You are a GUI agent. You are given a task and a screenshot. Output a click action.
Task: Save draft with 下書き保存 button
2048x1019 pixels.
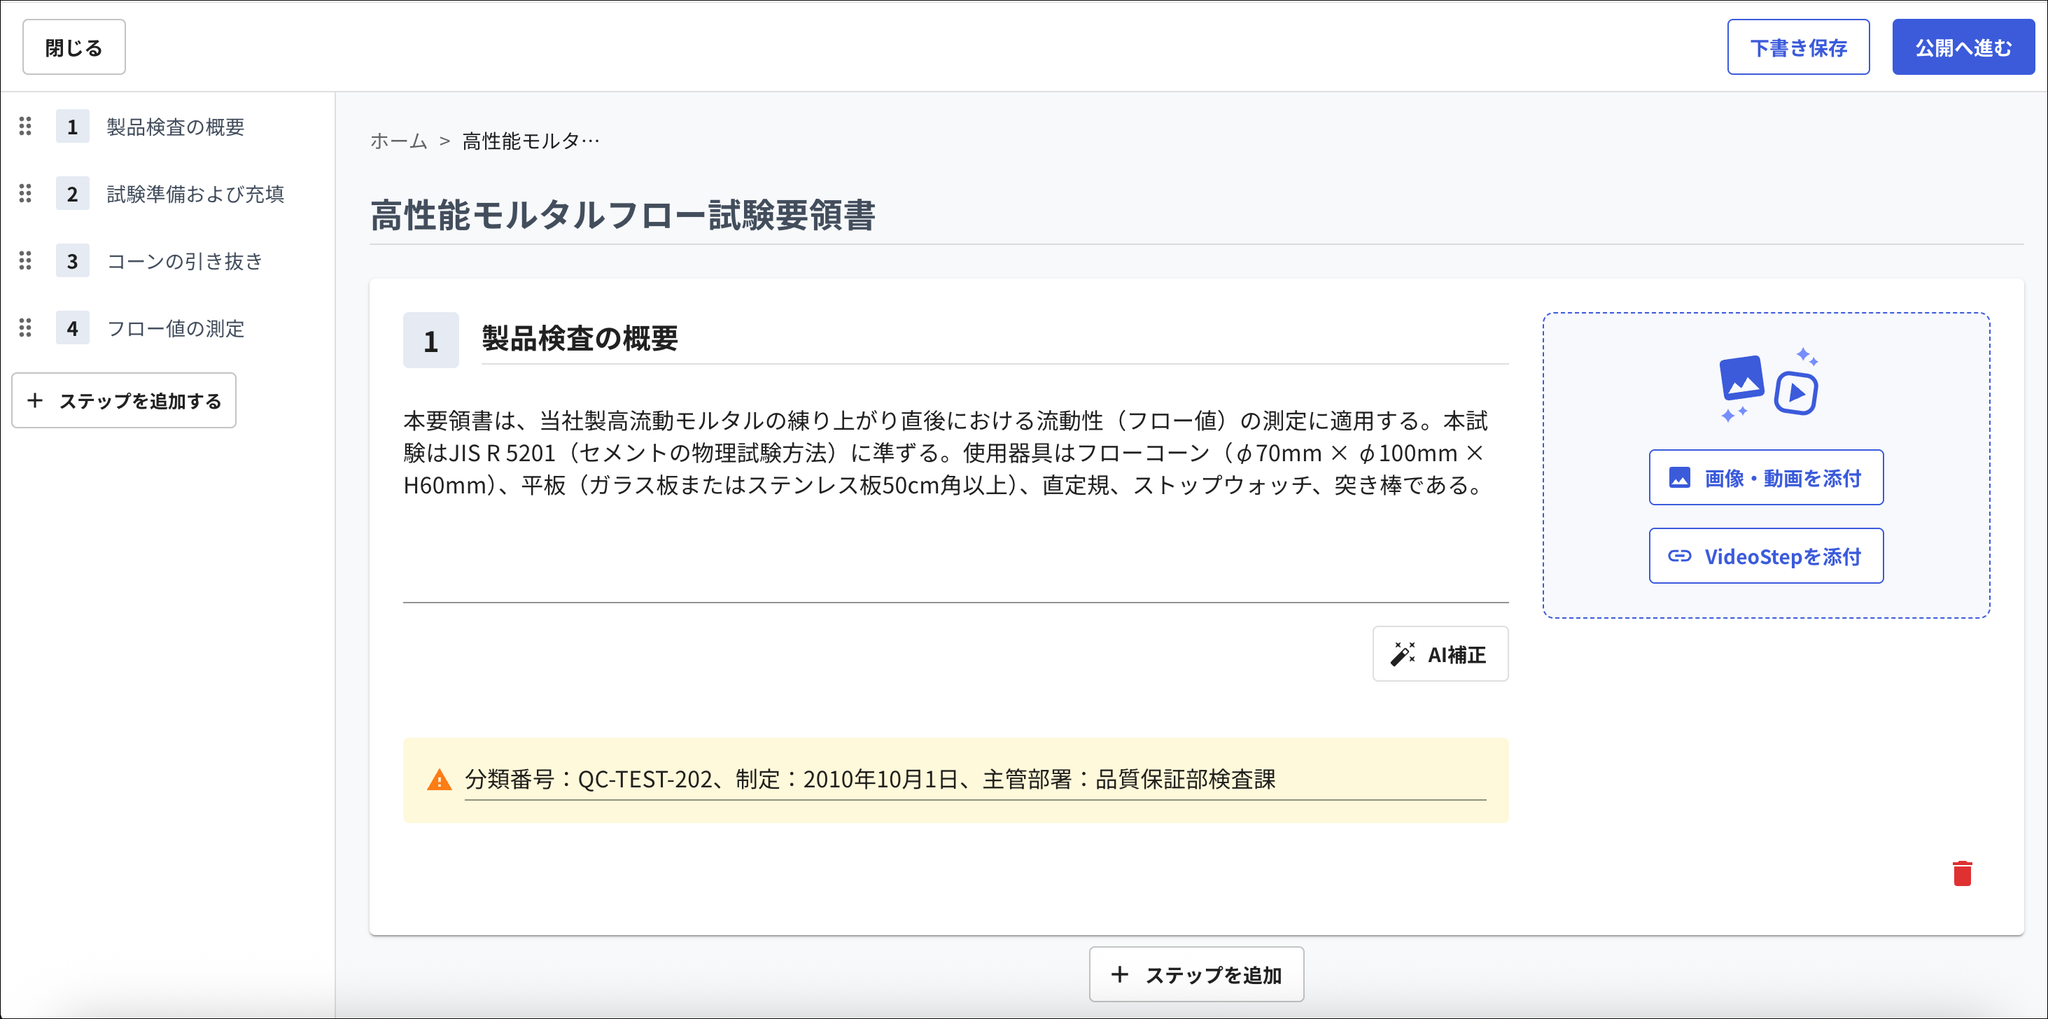tap(1798, 47)
